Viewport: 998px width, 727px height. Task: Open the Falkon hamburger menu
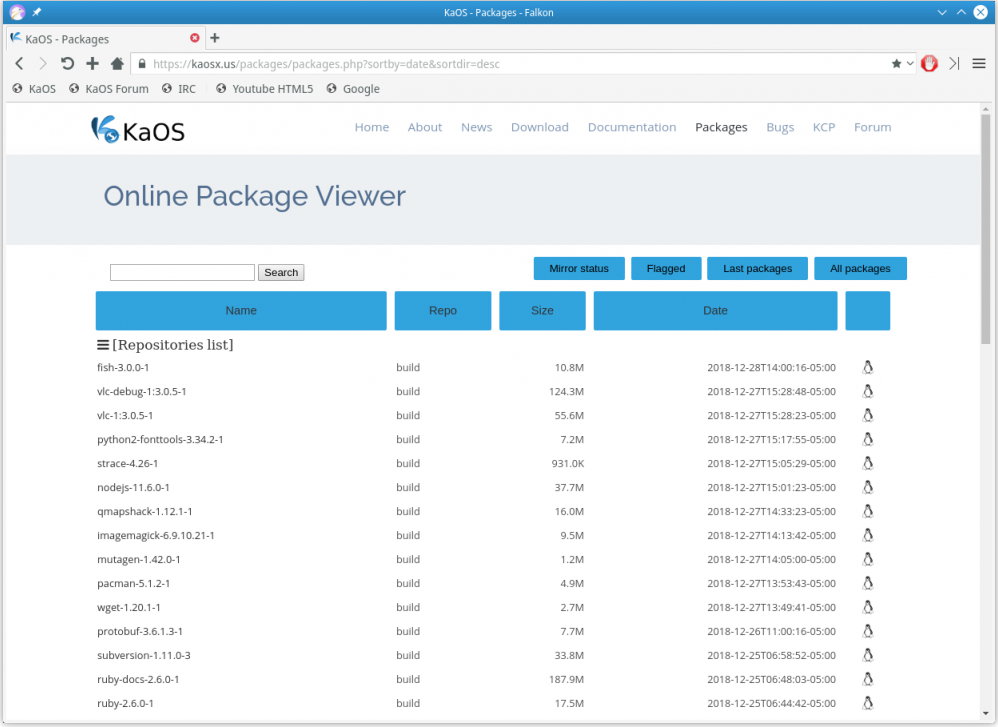coord(979,64)
